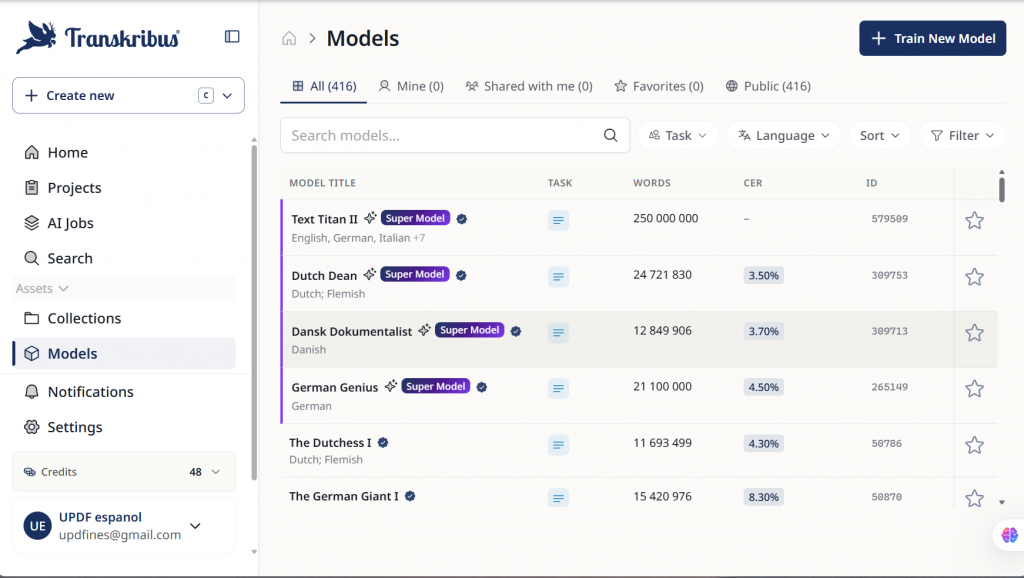Click verified badge next to Dansk Dokumentalist
The height and width of the screenshot is (578, 1024).
pos(516,331)
